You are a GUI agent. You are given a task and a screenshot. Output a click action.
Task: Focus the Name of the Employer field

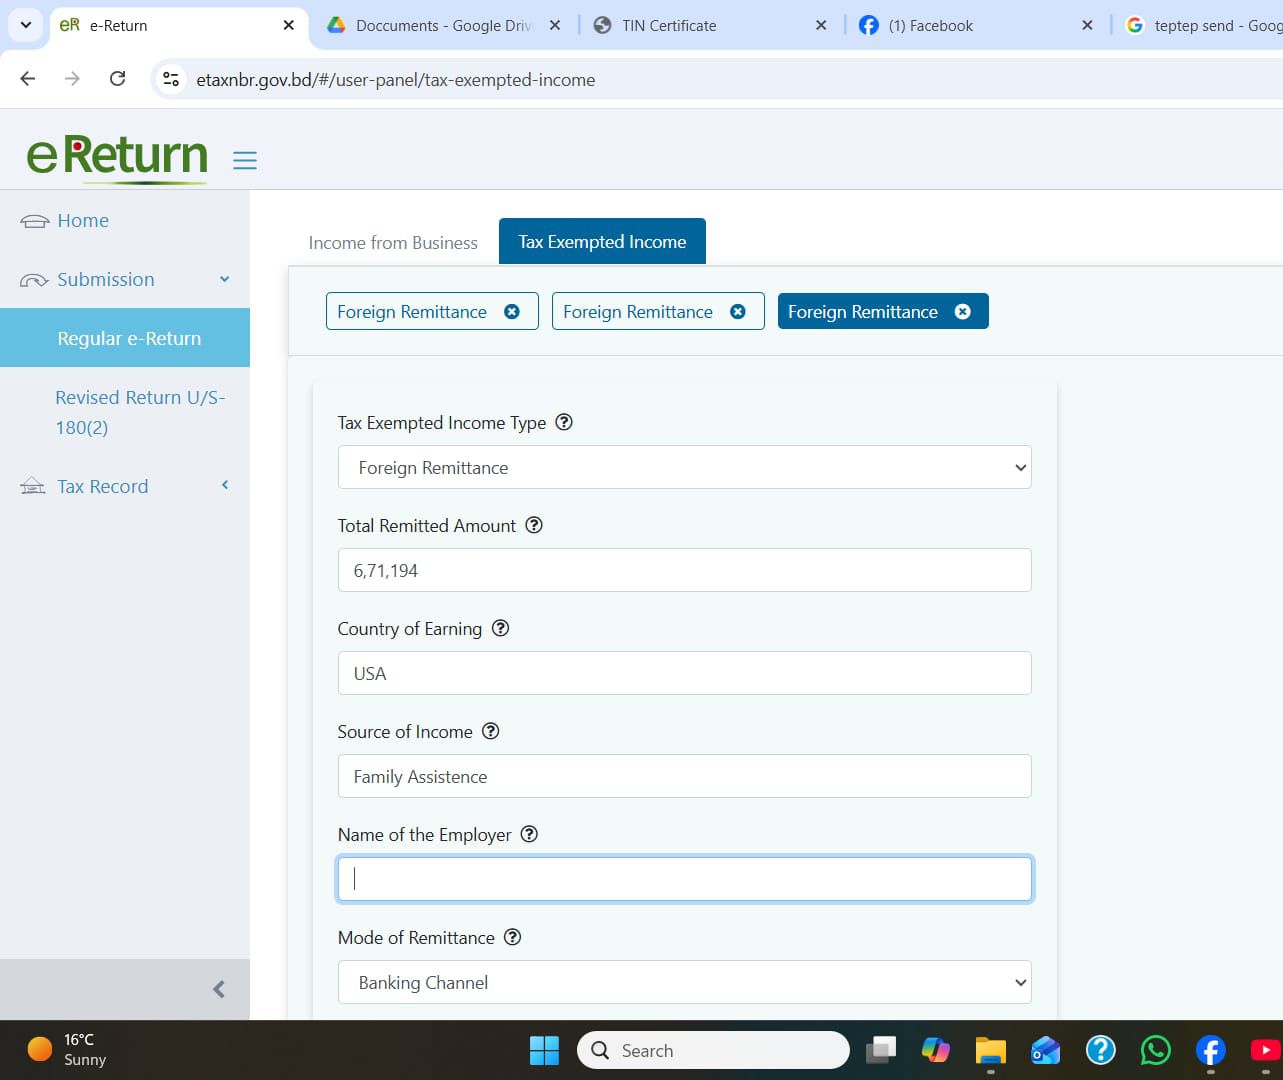[x=685, y=879]
